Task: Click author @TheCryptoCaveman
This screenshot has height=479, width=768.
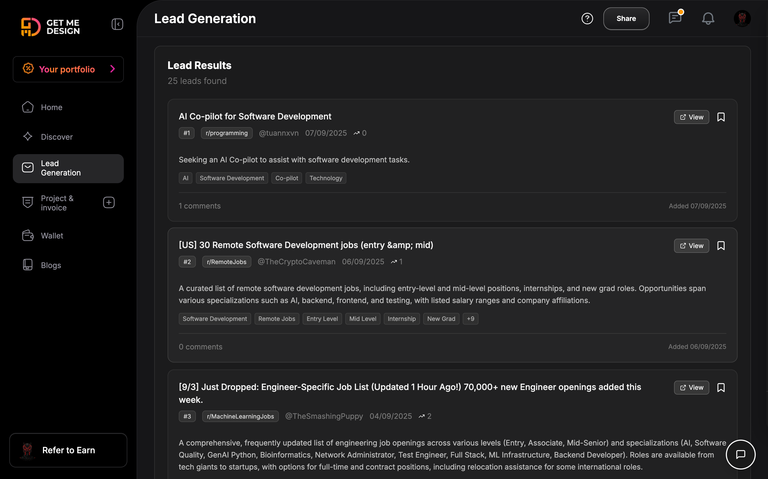Action: (x=296, y=262)
